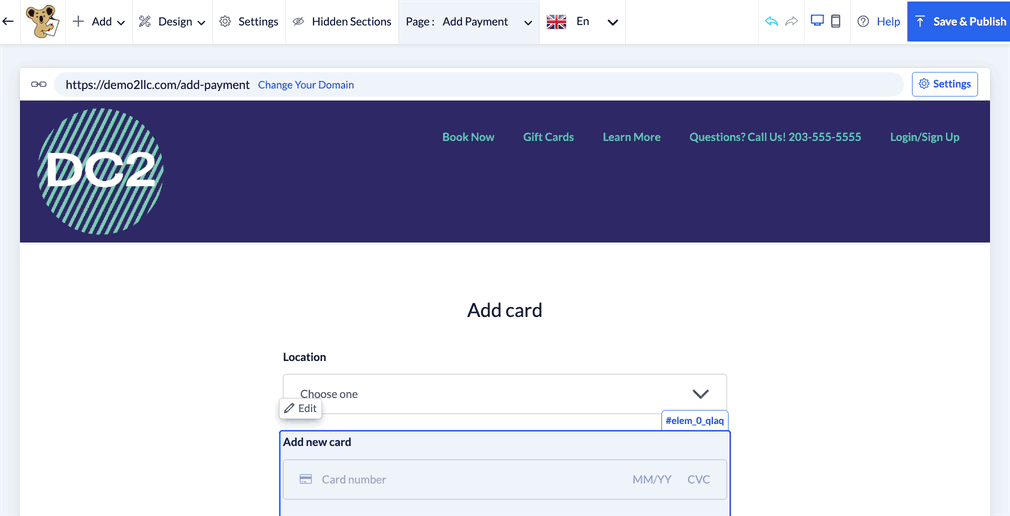Click the #elem_0_qlaq tag
The height and width of the screenshot is (516, 1010).
pos(695,420)
